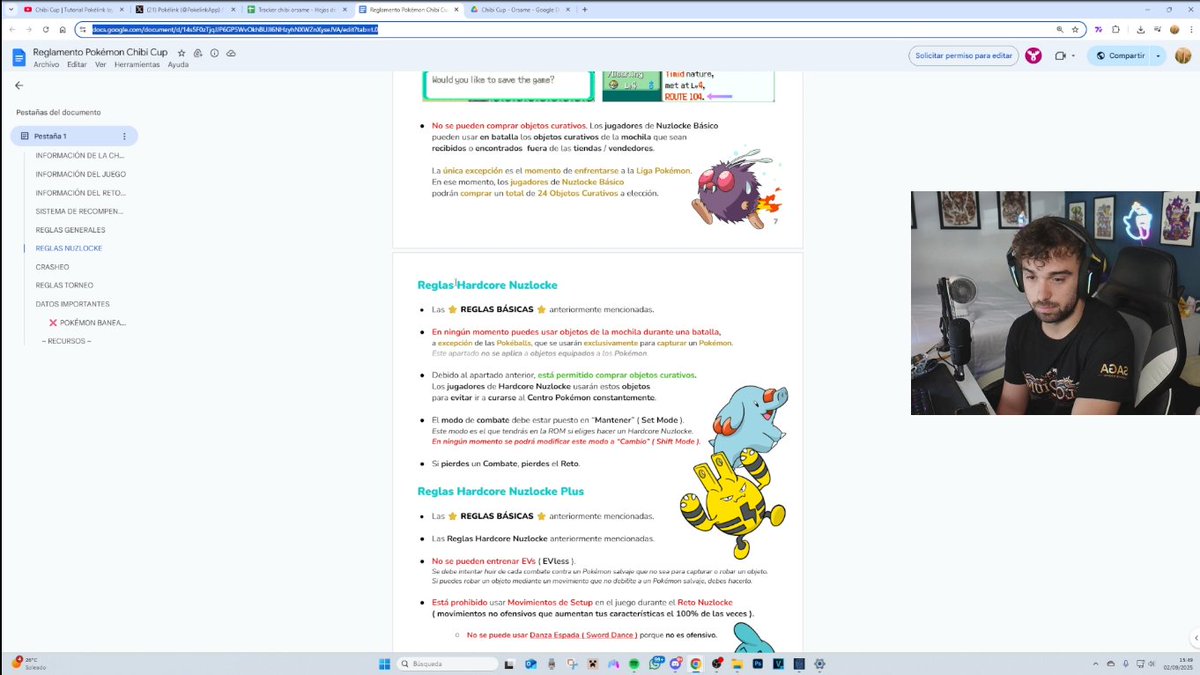1200x675 pixels.
Task: Open the Ver menu
Action: pos(100,64)
